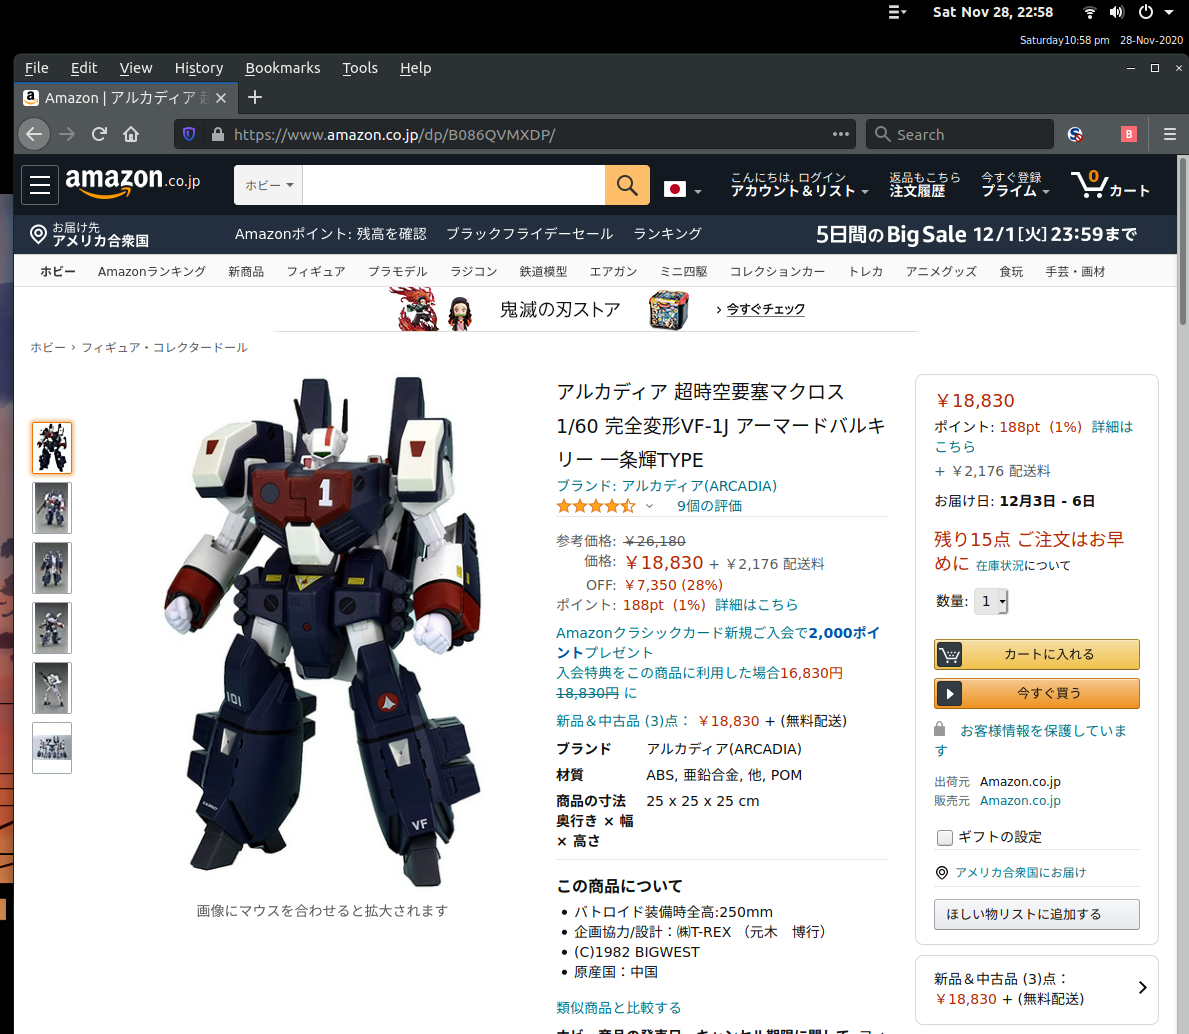This screenshot has height=1034, width=1189.
Task: Open the Wi-Fi network indicator
Action: [1089, 12]
